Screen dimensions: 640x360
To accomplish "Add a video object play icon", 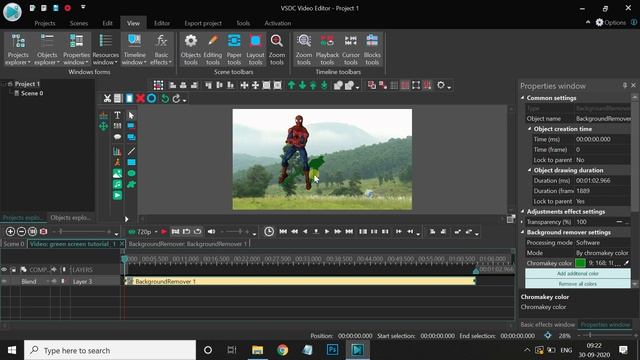I will point(117,196).
